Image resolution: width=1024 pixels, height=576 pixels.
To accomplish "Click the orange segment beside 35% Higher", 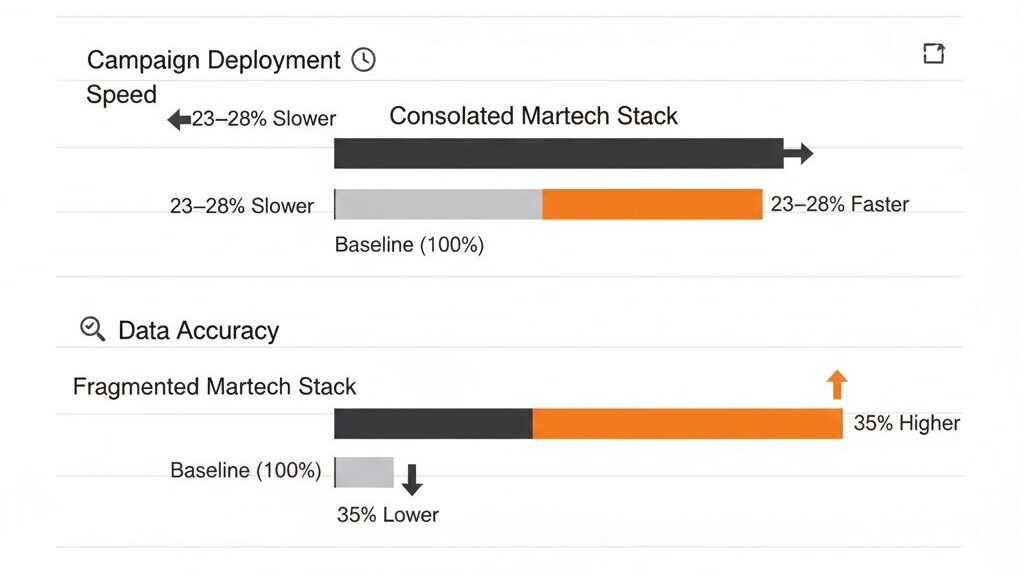I will [x=687, y=423].
